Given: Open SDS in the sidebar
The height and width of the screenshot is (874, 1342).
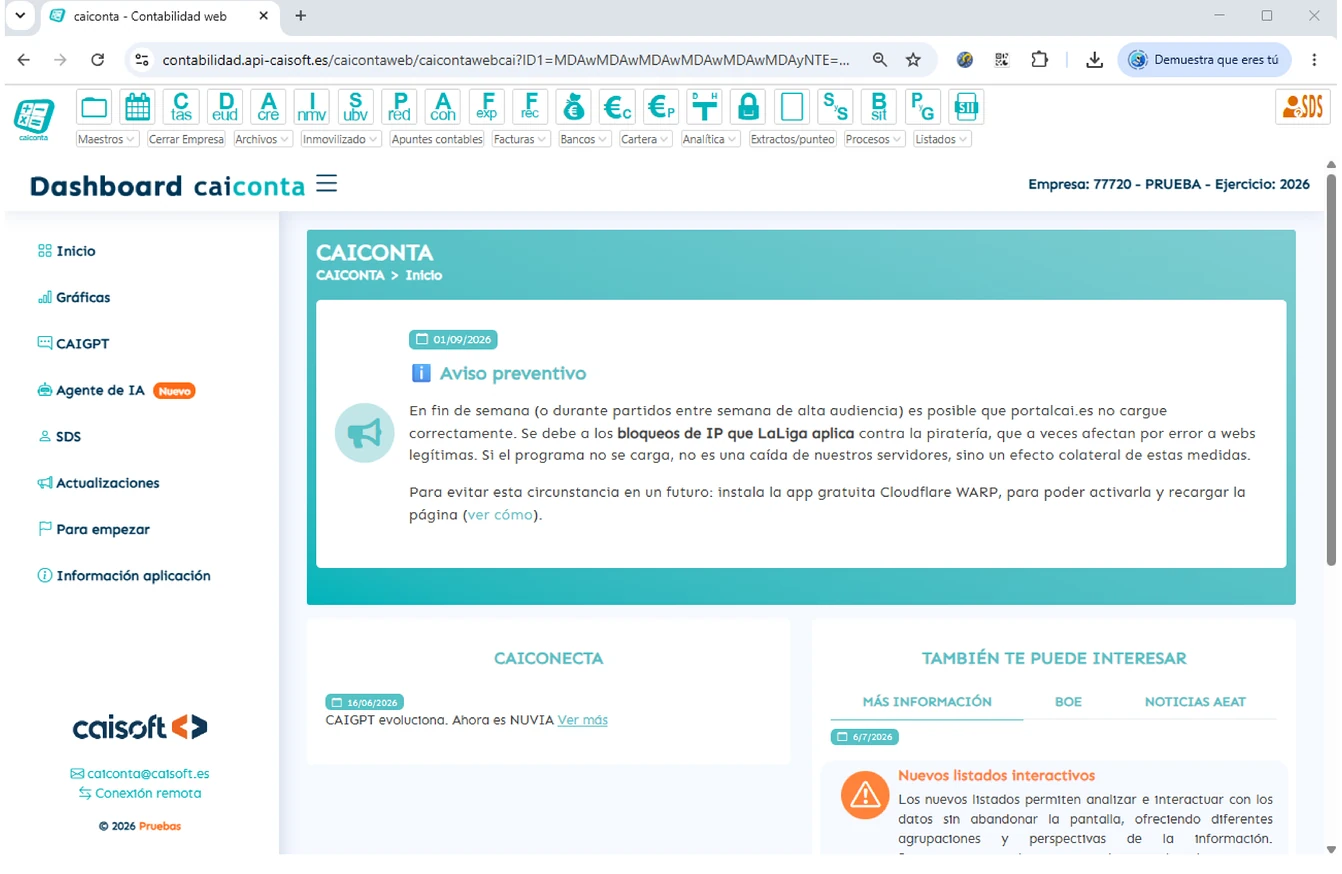Looking at the screenshot, I should [59, 436].
